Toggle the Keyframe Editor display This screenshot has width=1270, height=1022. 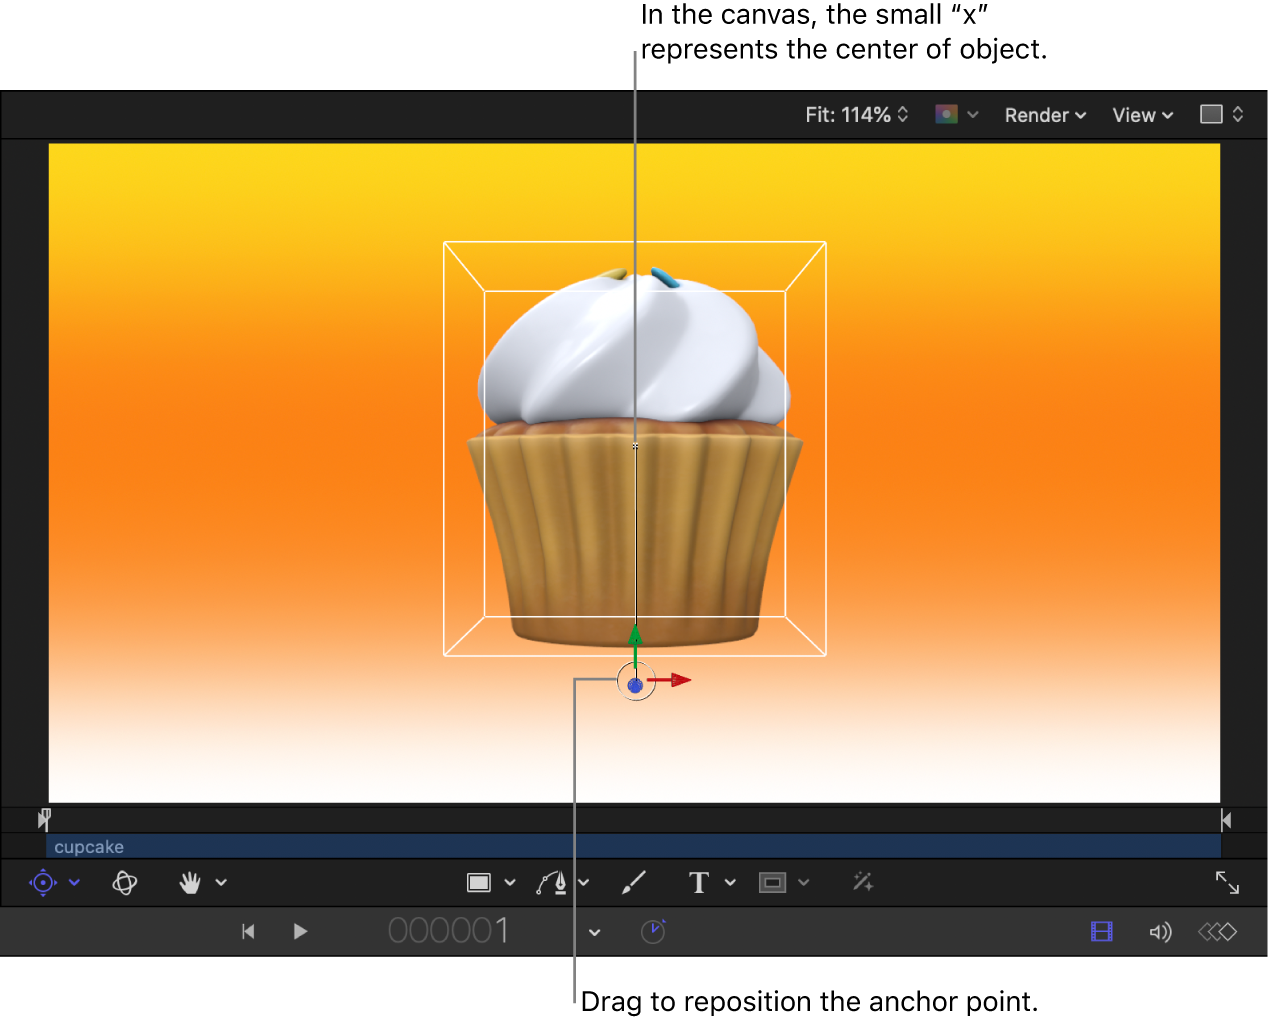coord(1217,931)
